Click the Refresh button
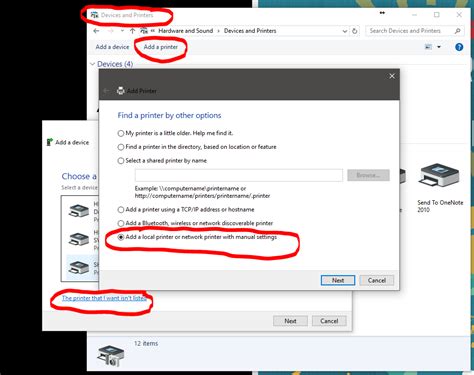 coord(355,31)
